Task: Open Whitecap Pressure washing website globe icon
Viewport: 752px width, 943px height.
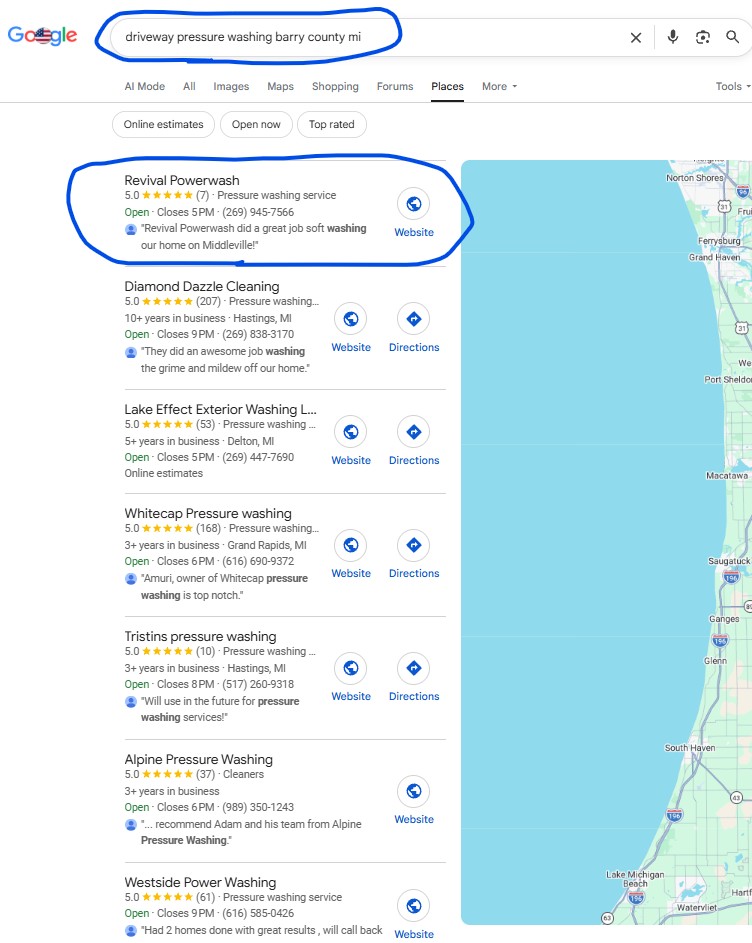Action: coord(351,545)
